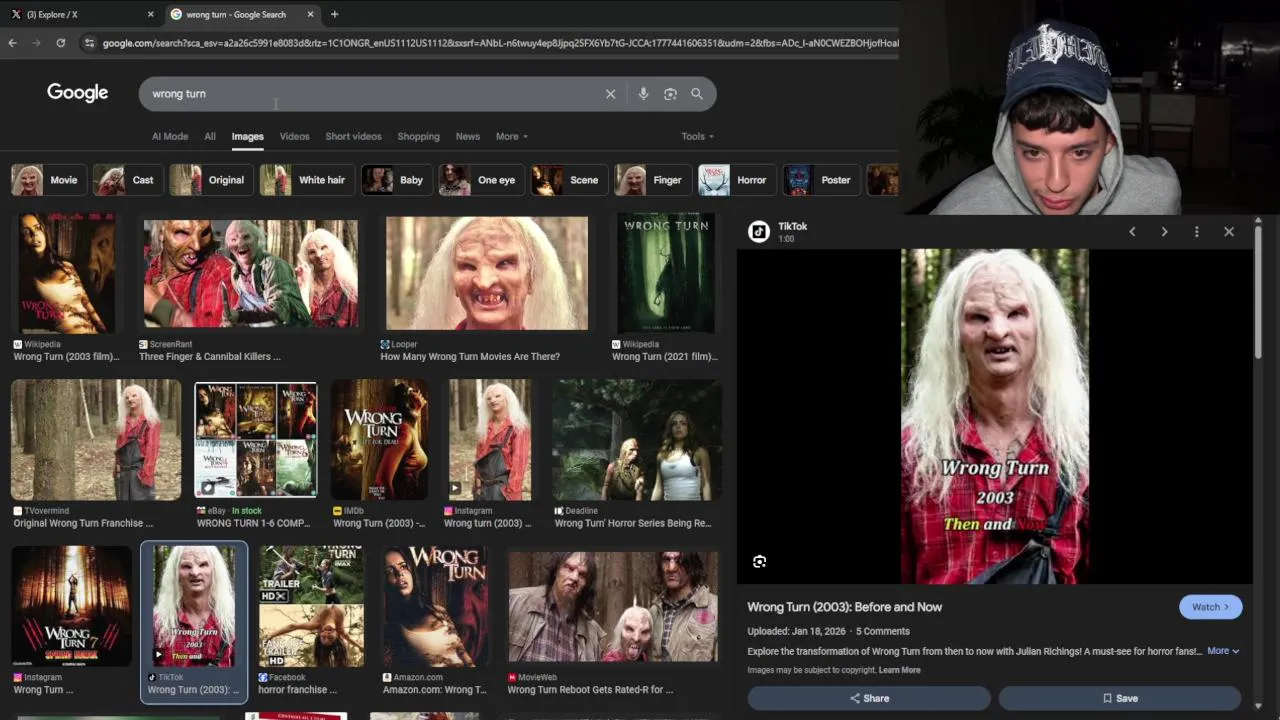Select the Images tab
1280x720 pixels.
pyautogui.click(x=247, y=136)
